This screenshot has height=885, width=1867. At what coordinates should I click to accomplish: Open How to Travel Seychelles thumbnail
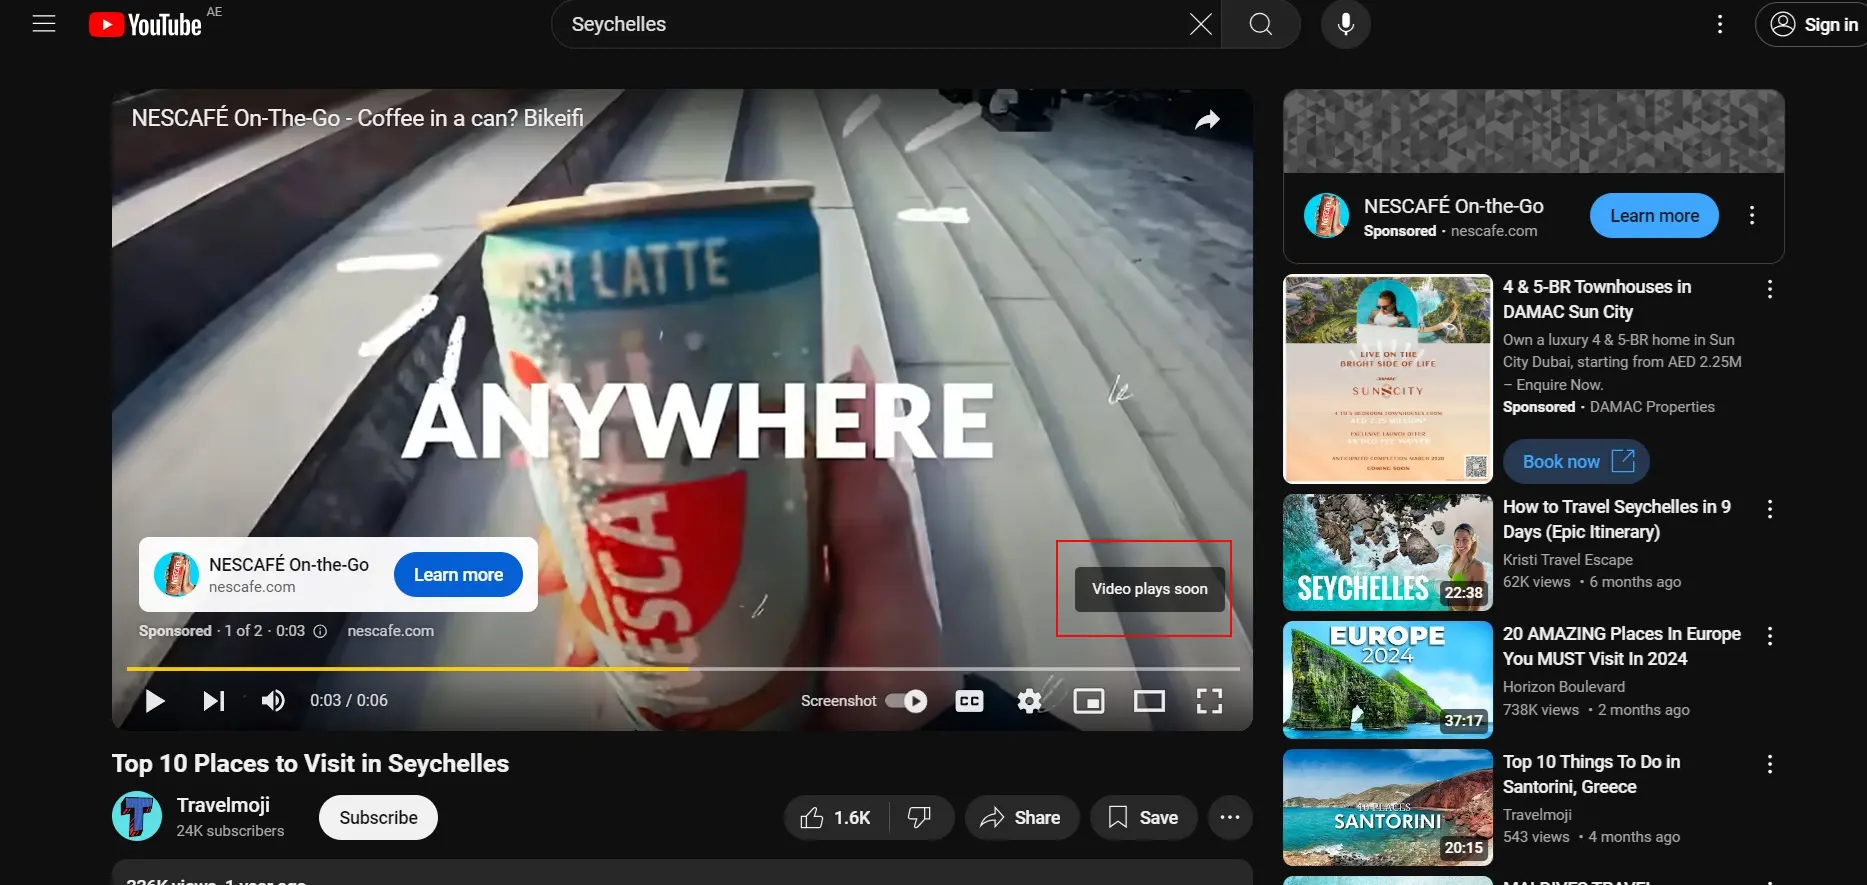pyautogui.click(x=1387, y=552)
